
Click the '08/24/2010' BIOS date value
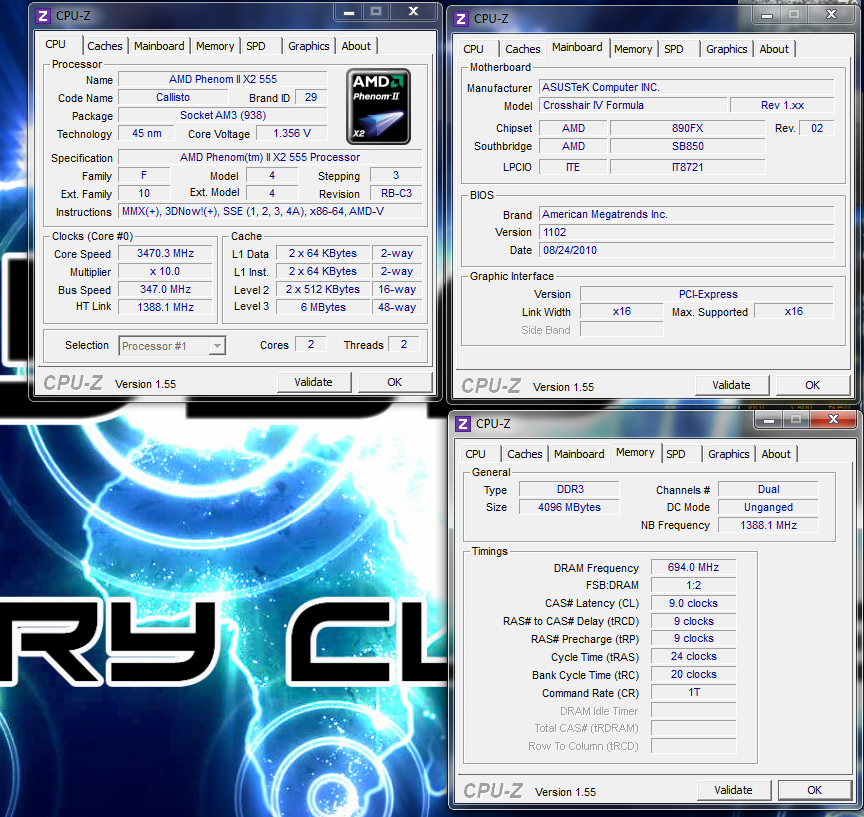coord(687,251)
